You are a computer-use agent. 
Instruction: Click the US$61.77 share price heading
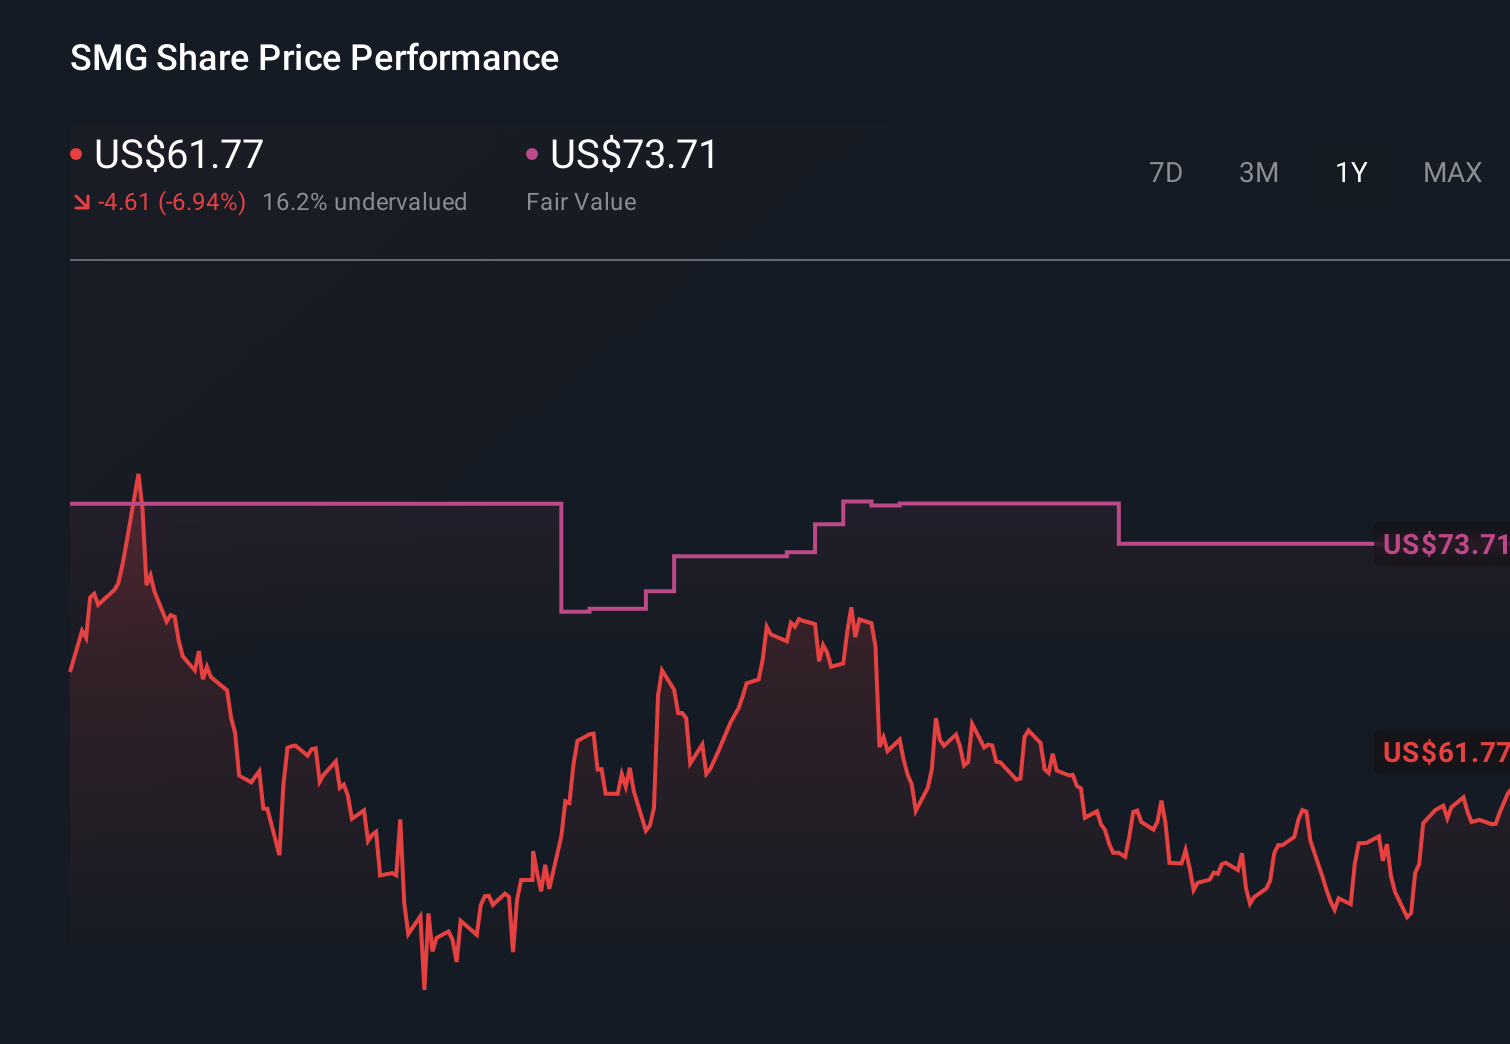coord(179,155)
